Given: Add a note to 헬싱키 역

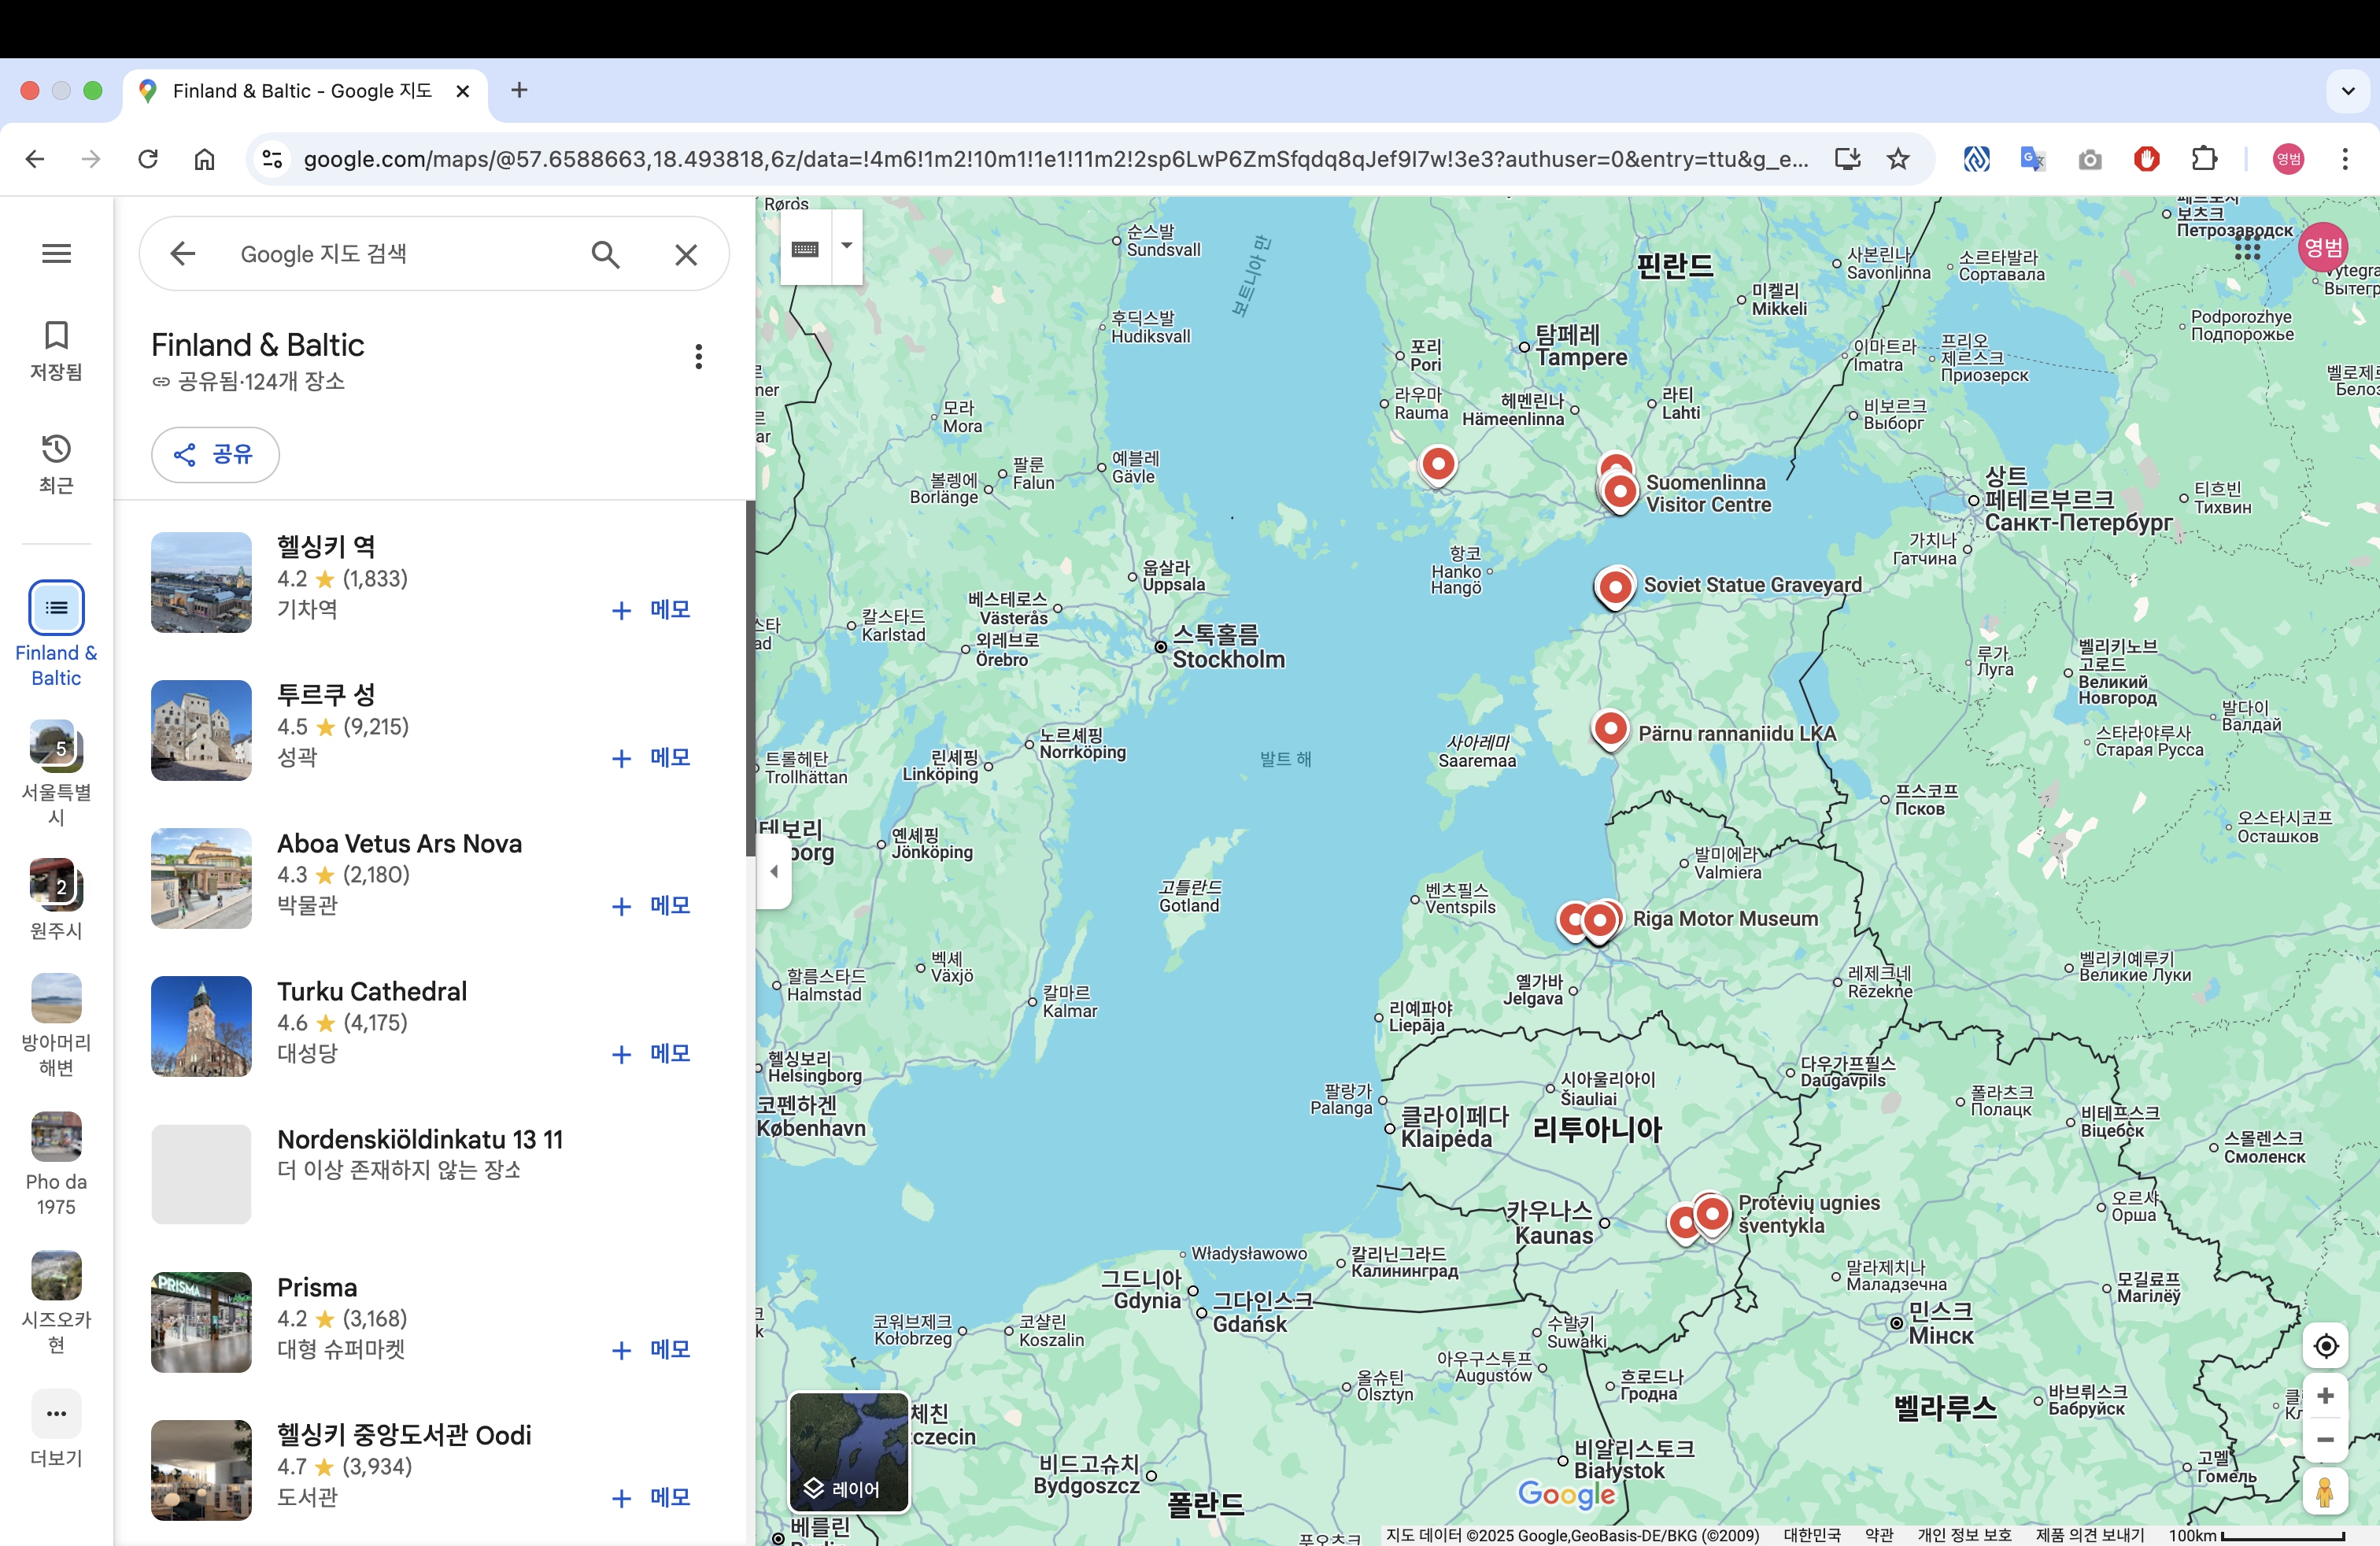Looking at the screenshot, I should [x=651, y=610].
